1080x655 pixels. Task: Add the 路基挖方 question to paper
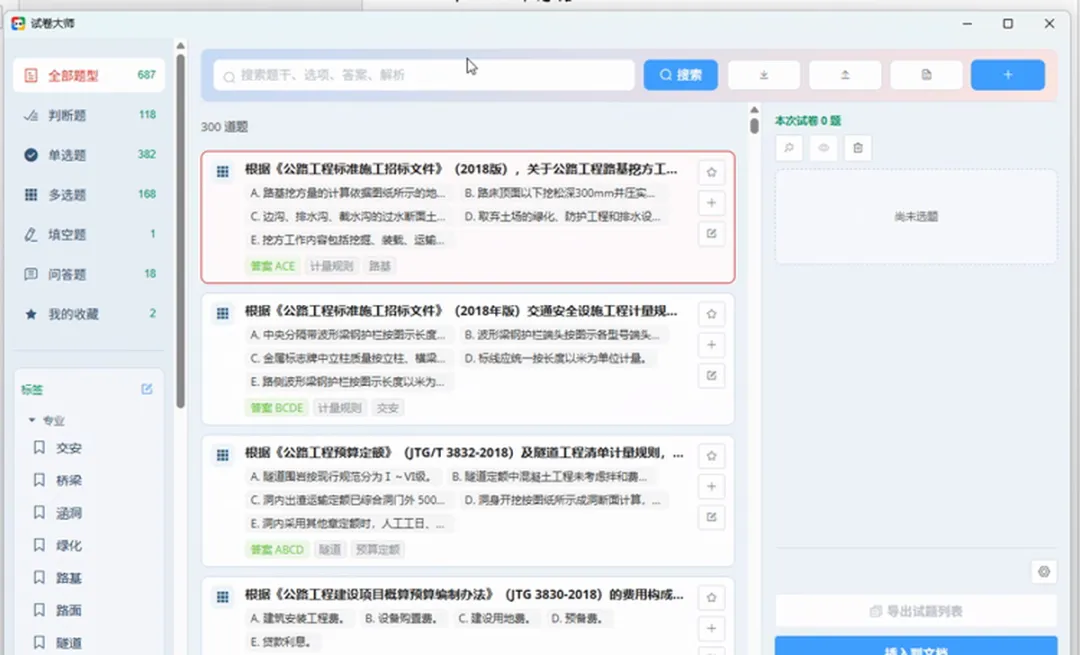(712, 202)
